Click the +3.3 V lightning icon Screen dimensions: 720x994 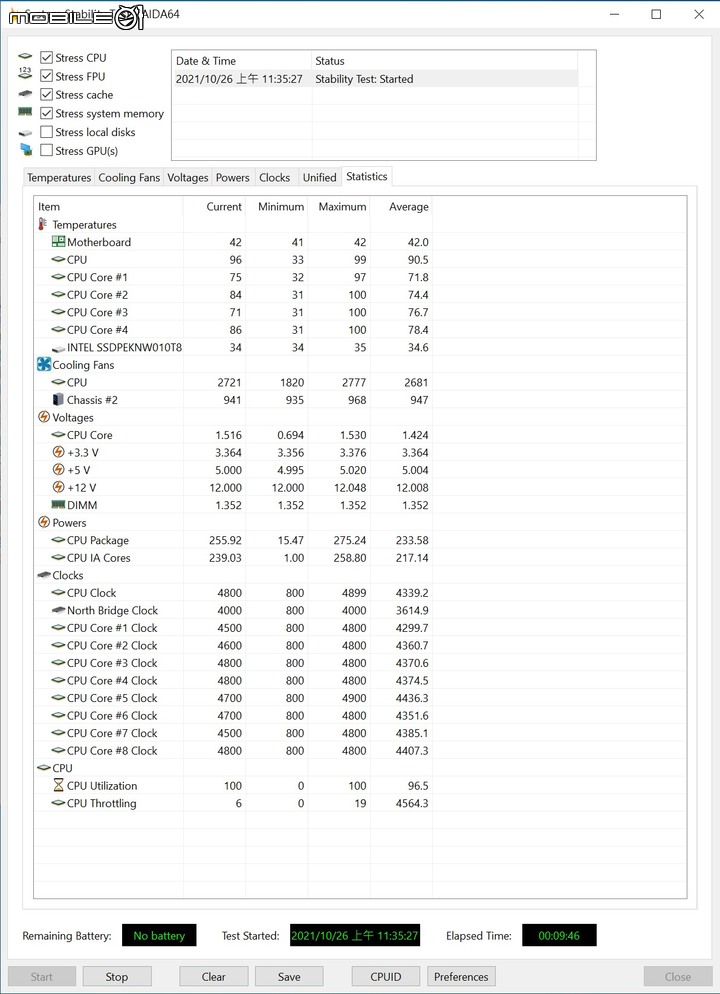[x=58, y=452]
